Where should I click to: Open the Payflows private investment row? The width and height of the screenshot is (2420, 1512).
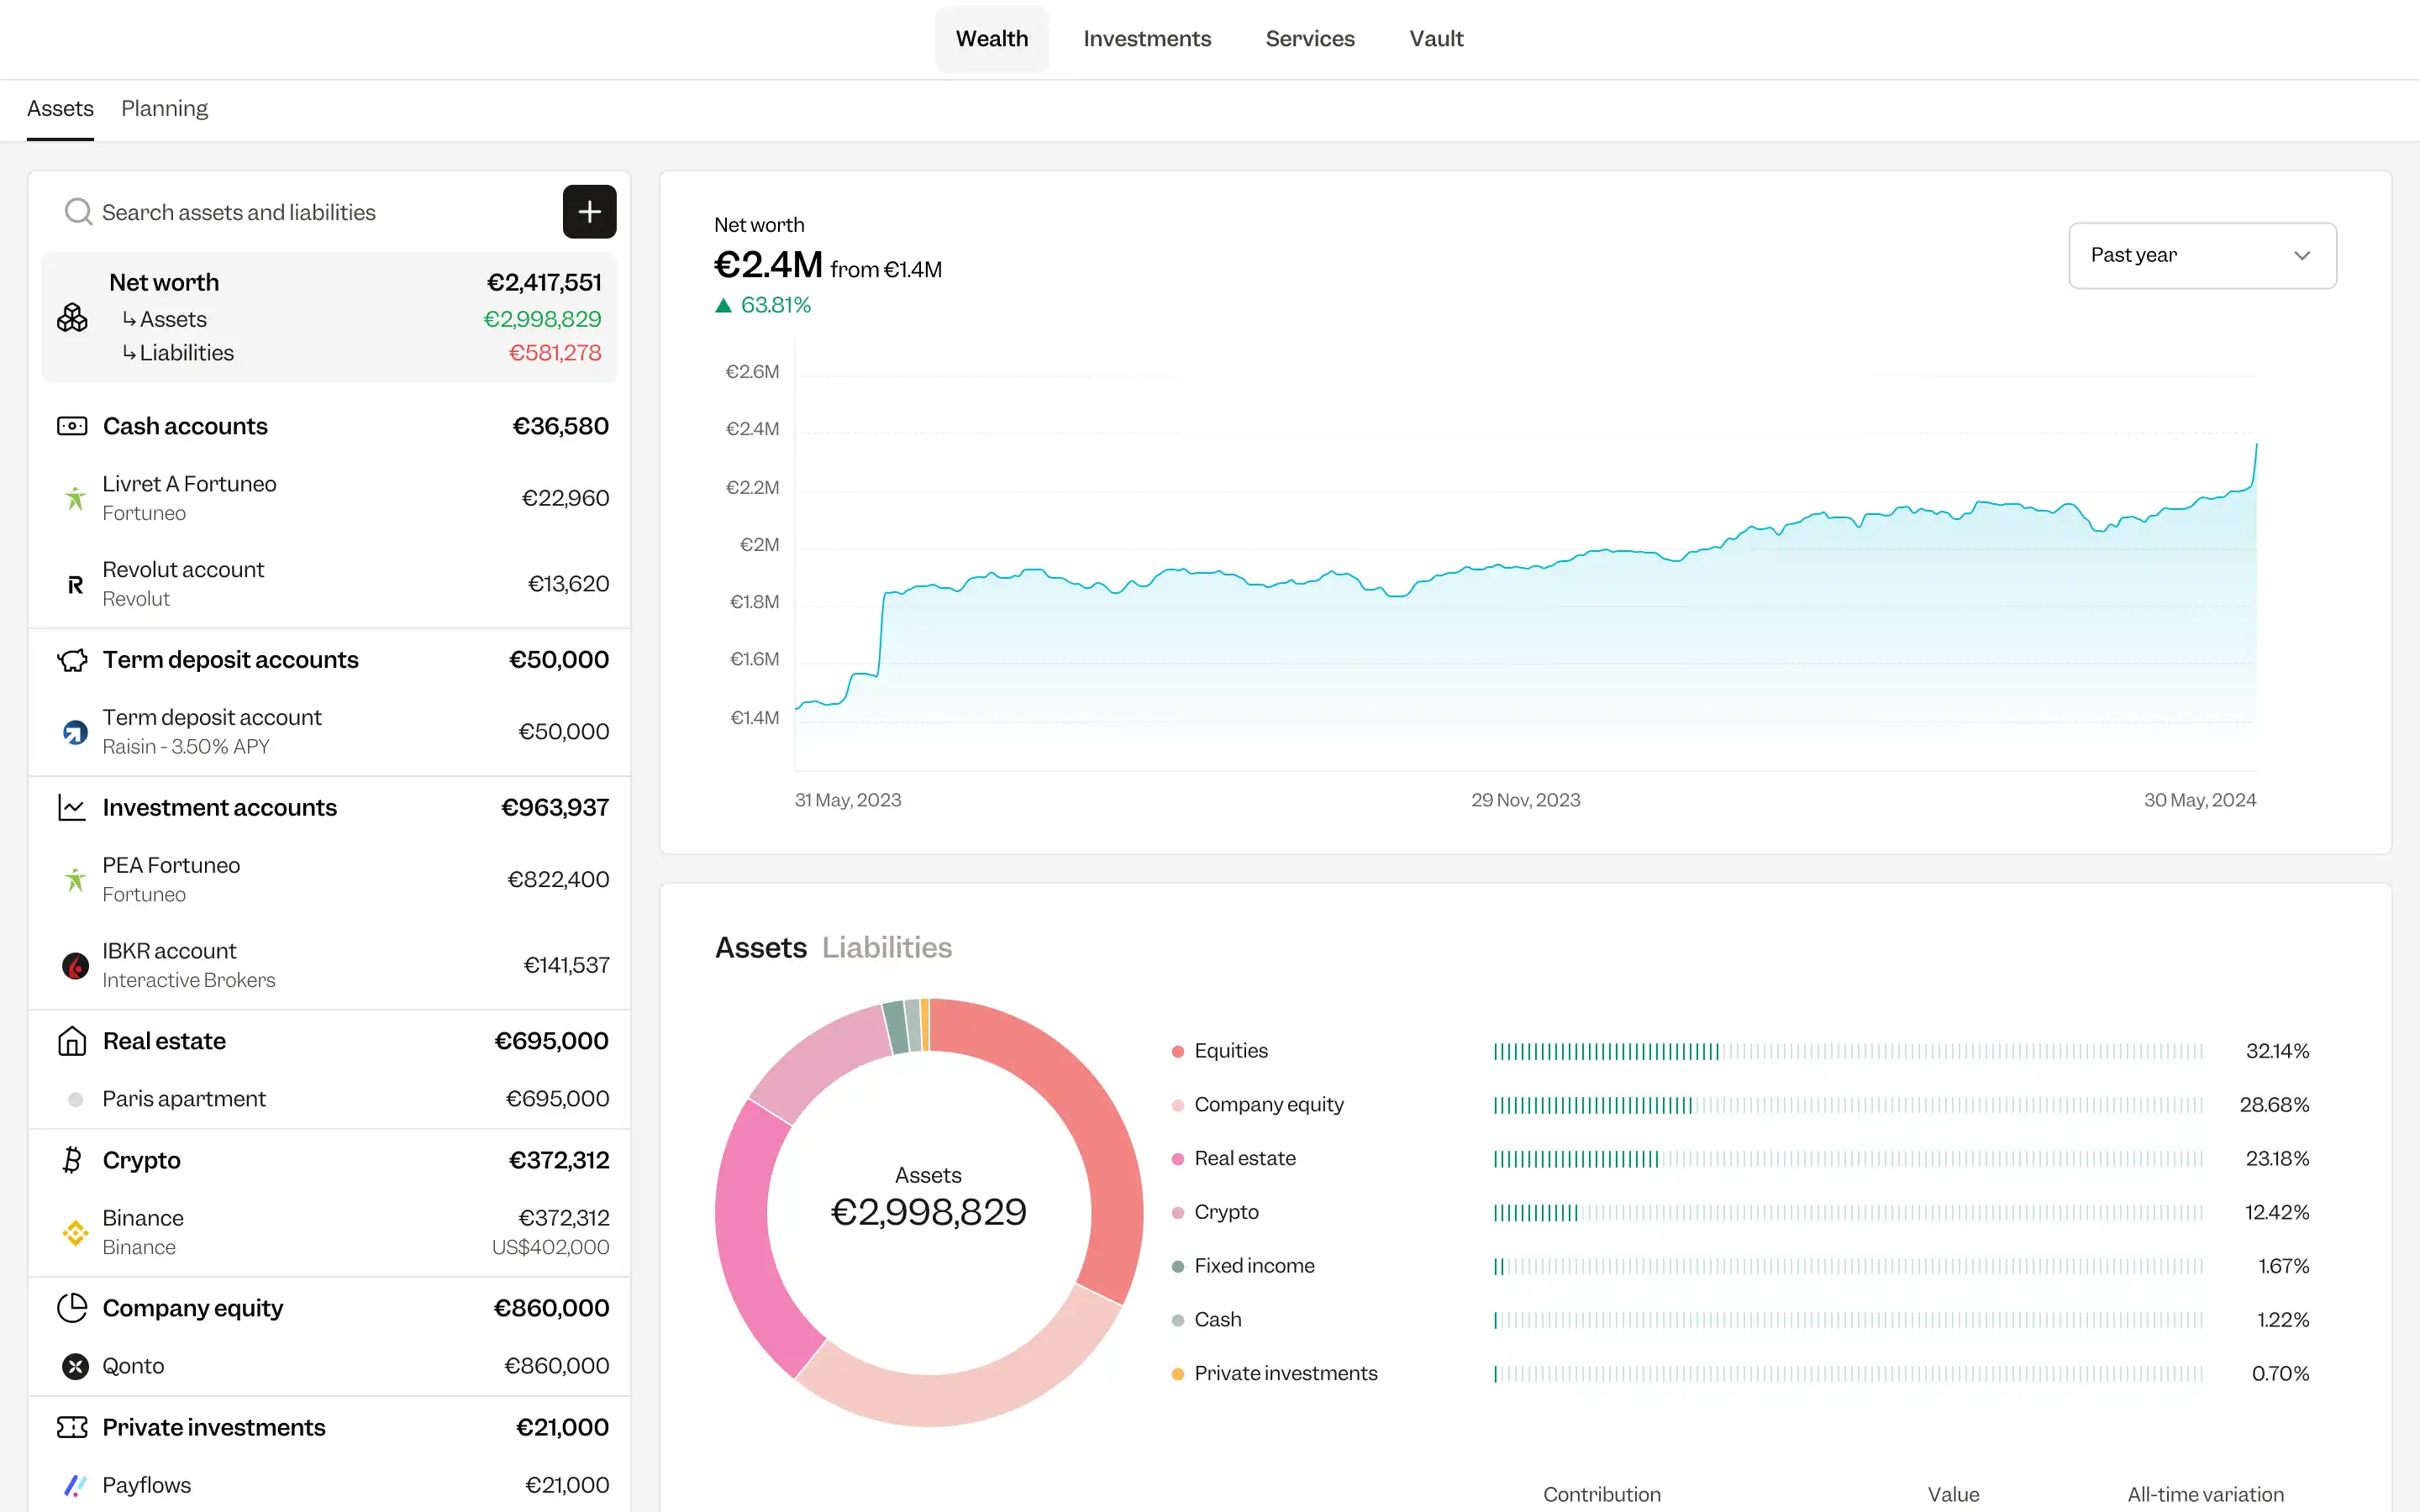pyautogui.click(x=329, y=1485)
